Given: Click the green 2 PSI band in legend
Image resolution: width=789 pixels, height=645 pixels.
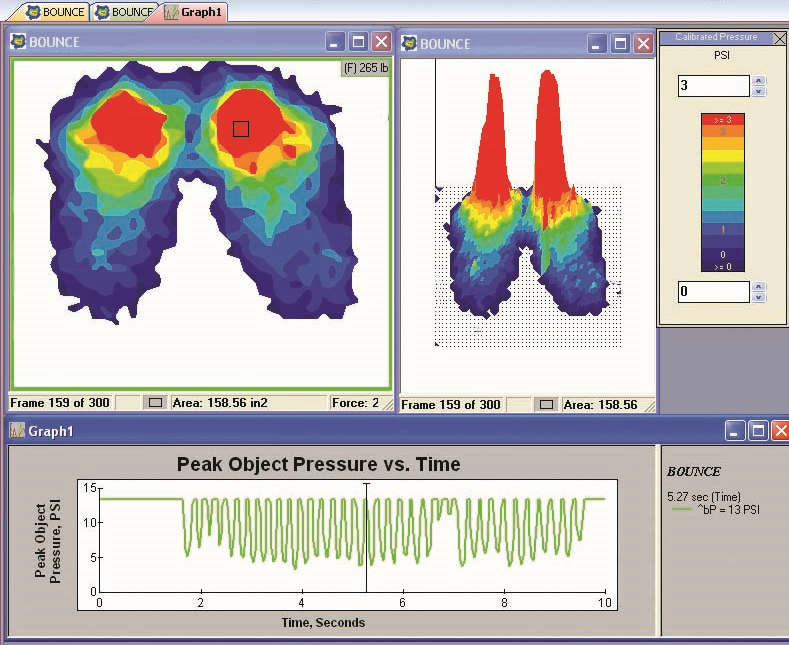Looking at the screenshot, I should point(723,181).
